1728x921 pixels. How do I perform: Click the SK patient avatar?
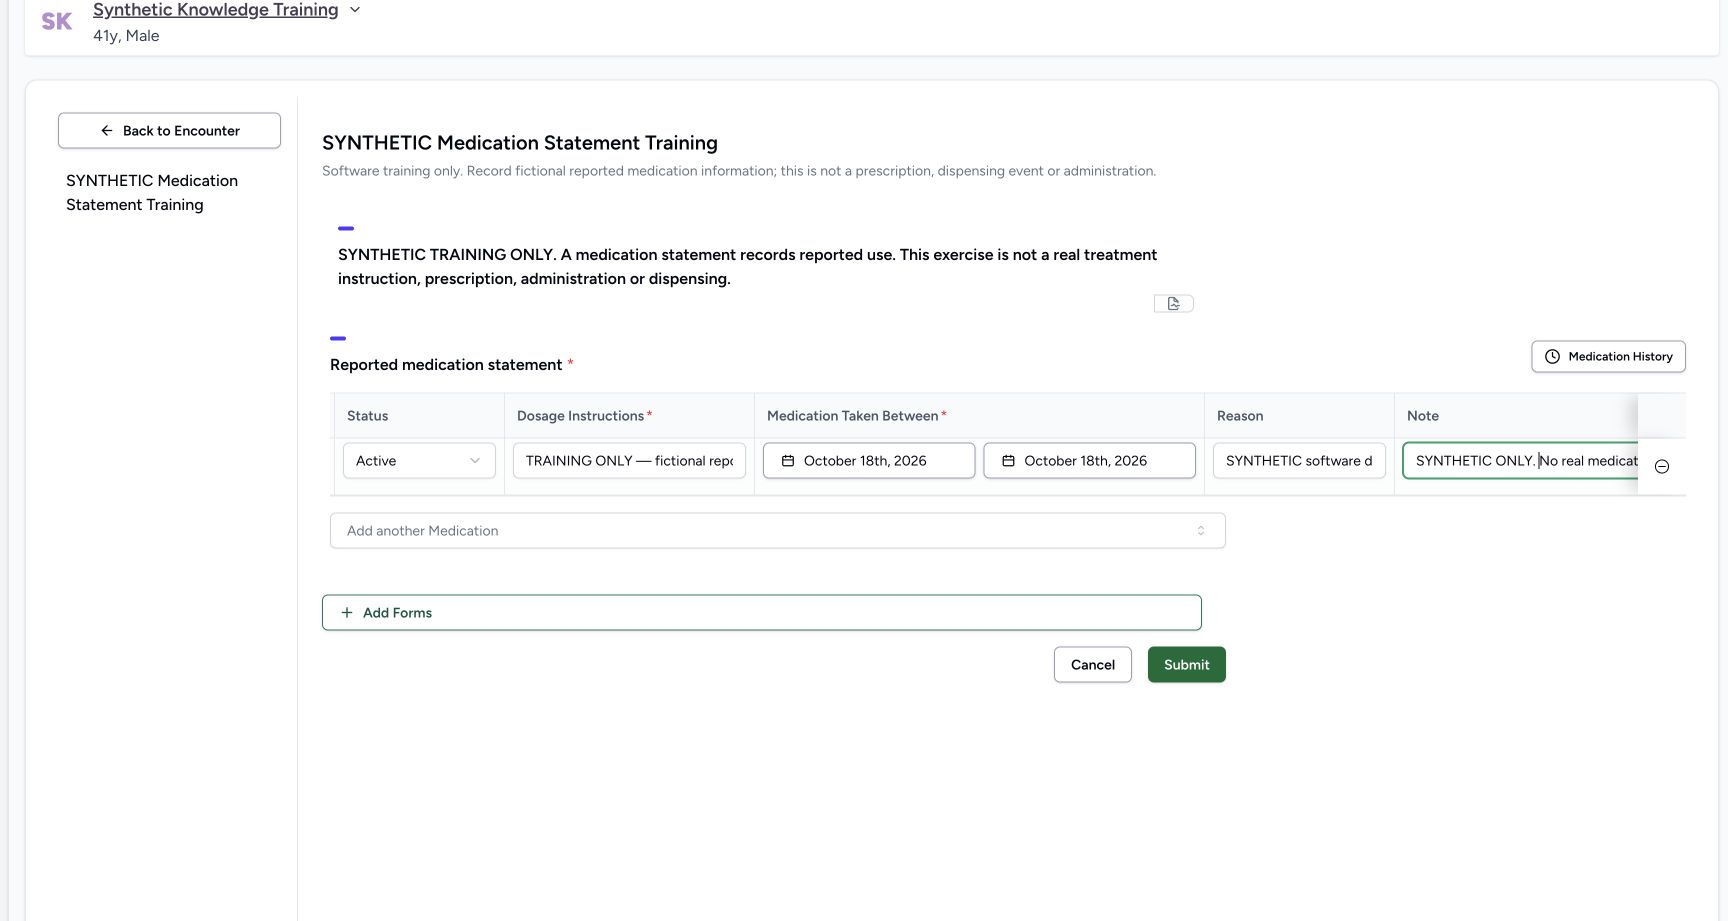[57, 21]
